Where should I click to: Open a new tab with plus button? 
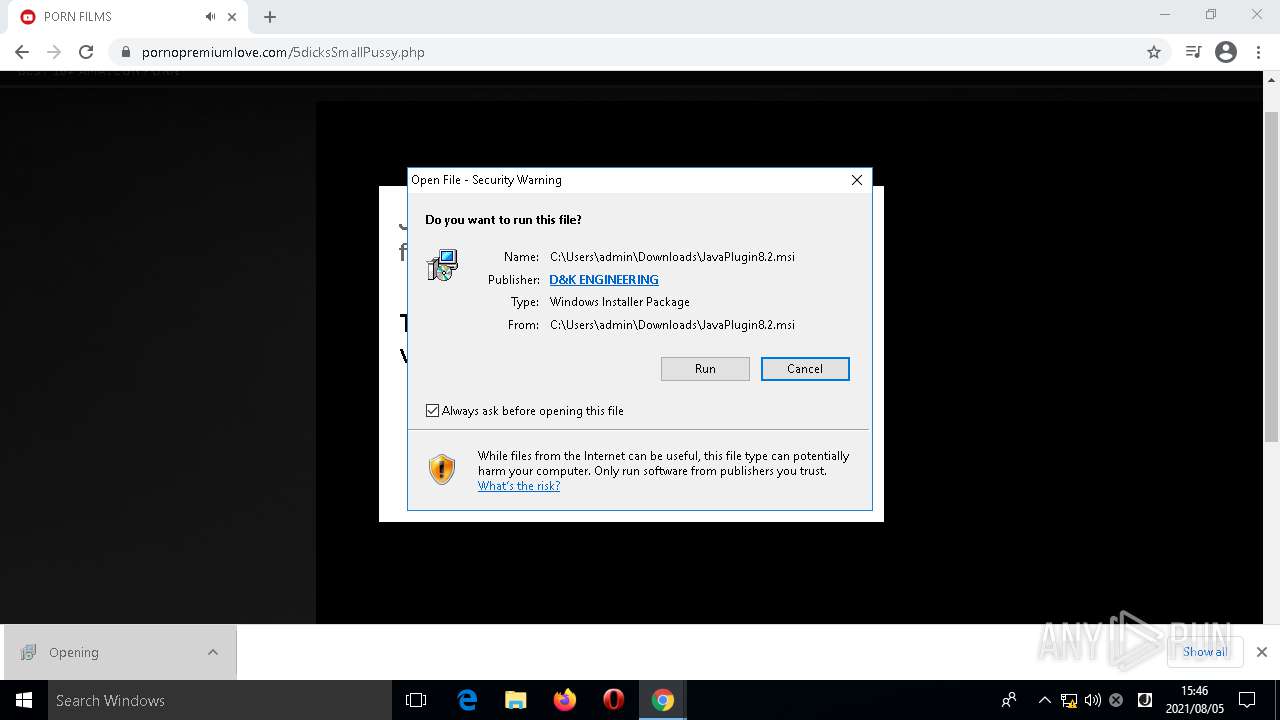(x=270, y=17)
